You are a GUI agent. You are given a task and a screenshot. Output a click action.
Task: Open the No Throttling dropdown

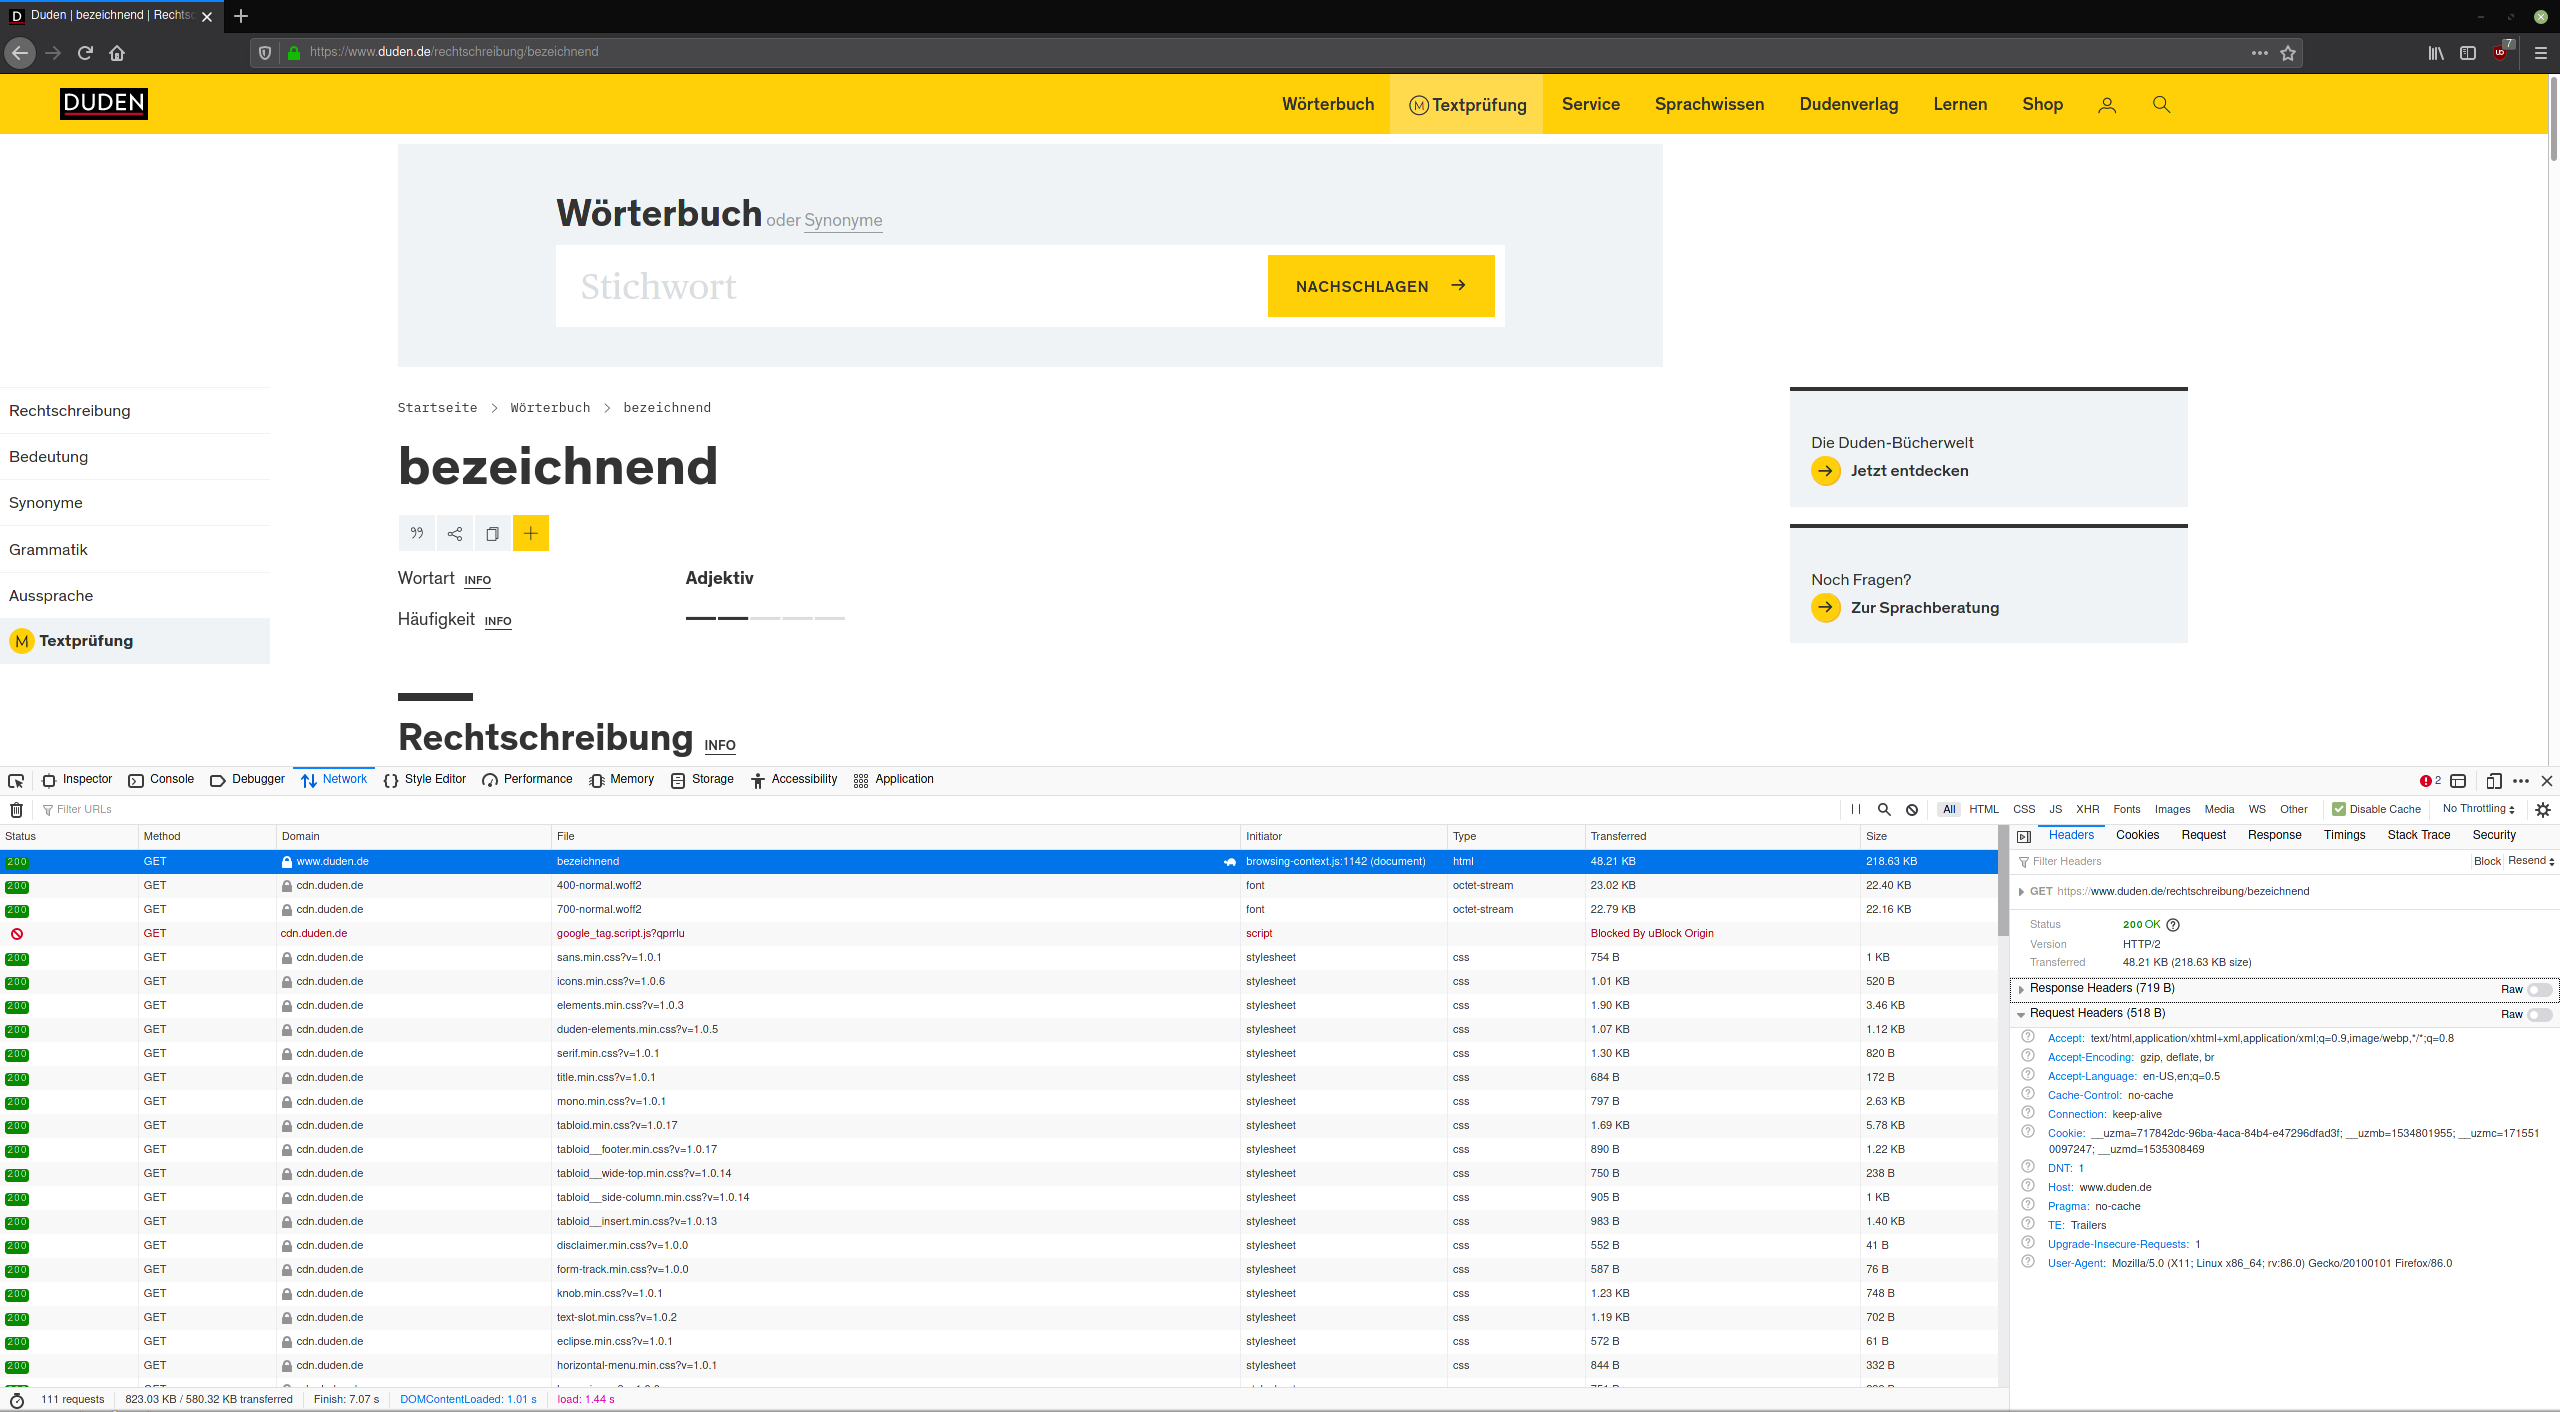click(2478, 809)
